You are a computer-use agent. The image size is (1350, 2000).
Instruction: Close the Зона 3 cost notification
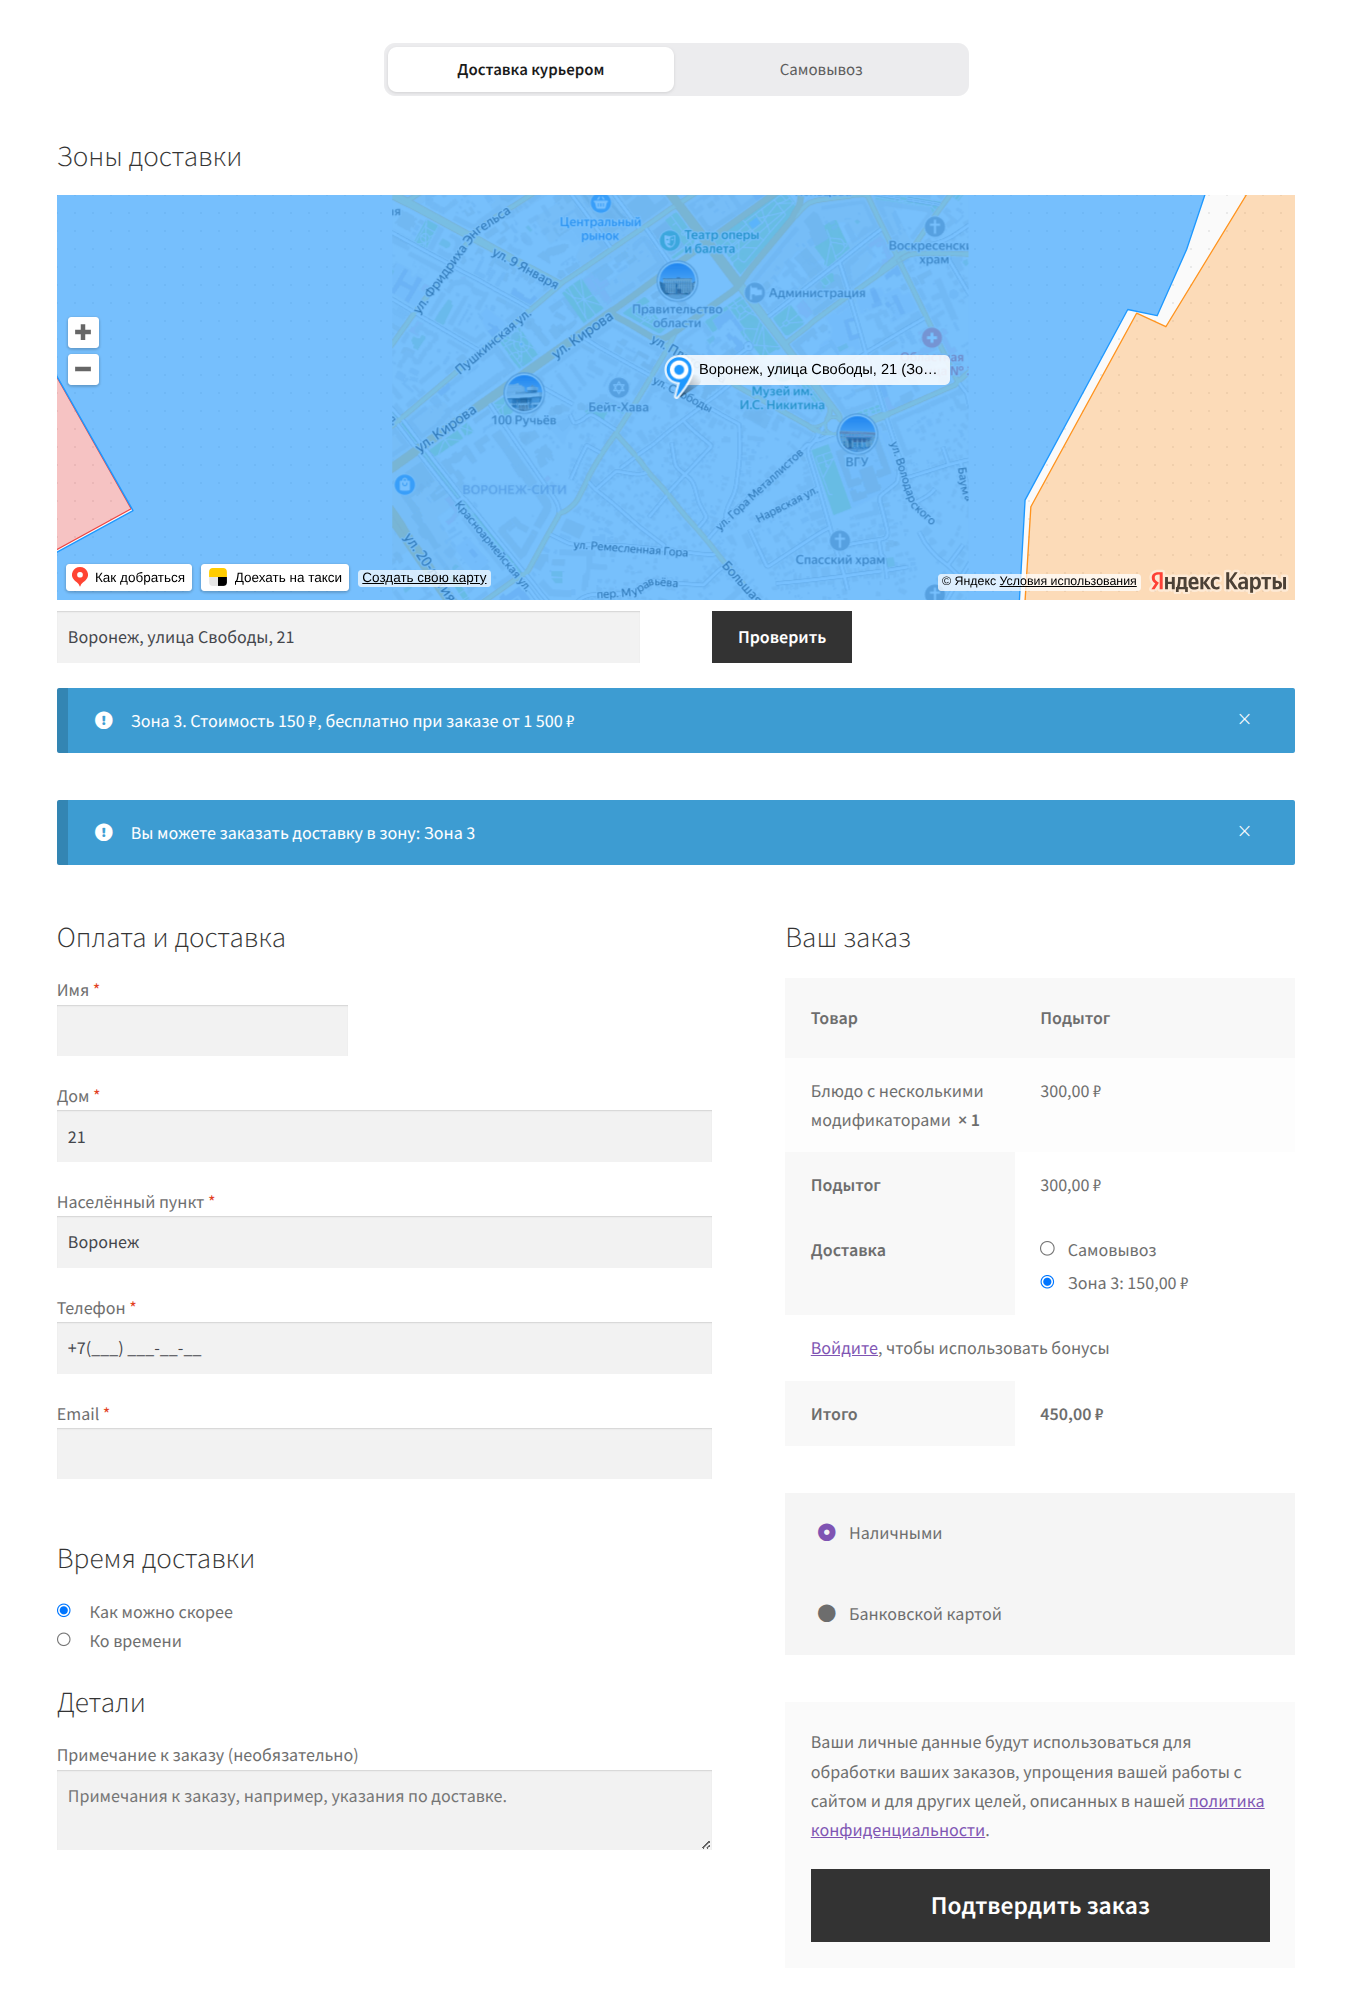click(x=1245, y=720)
